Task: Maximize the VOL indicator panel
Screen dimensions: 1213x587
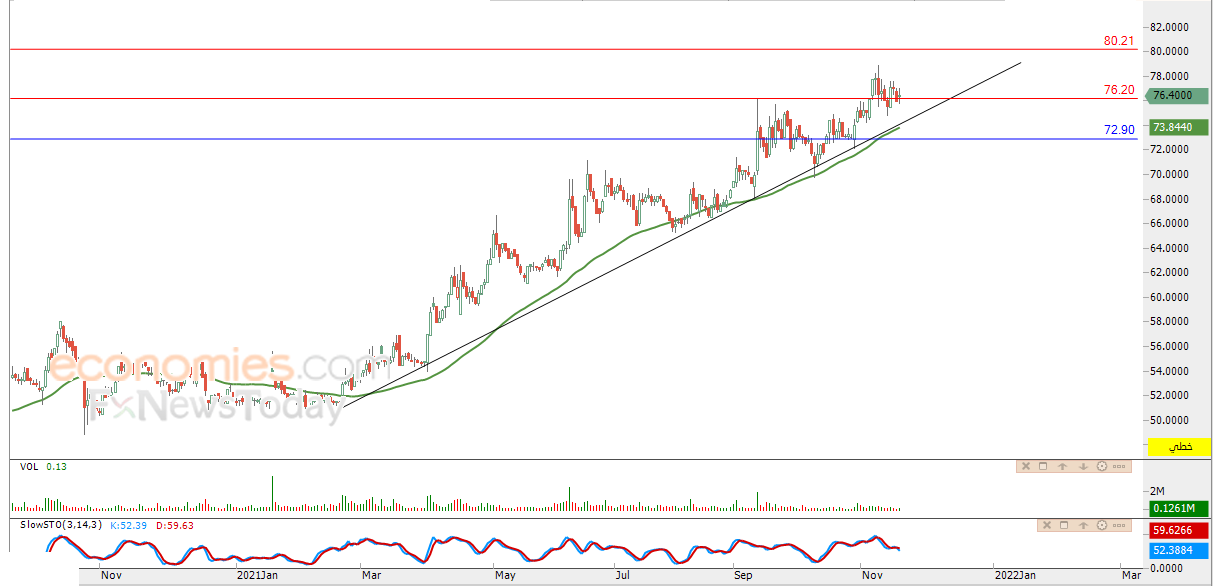Action: (1043, 466)
